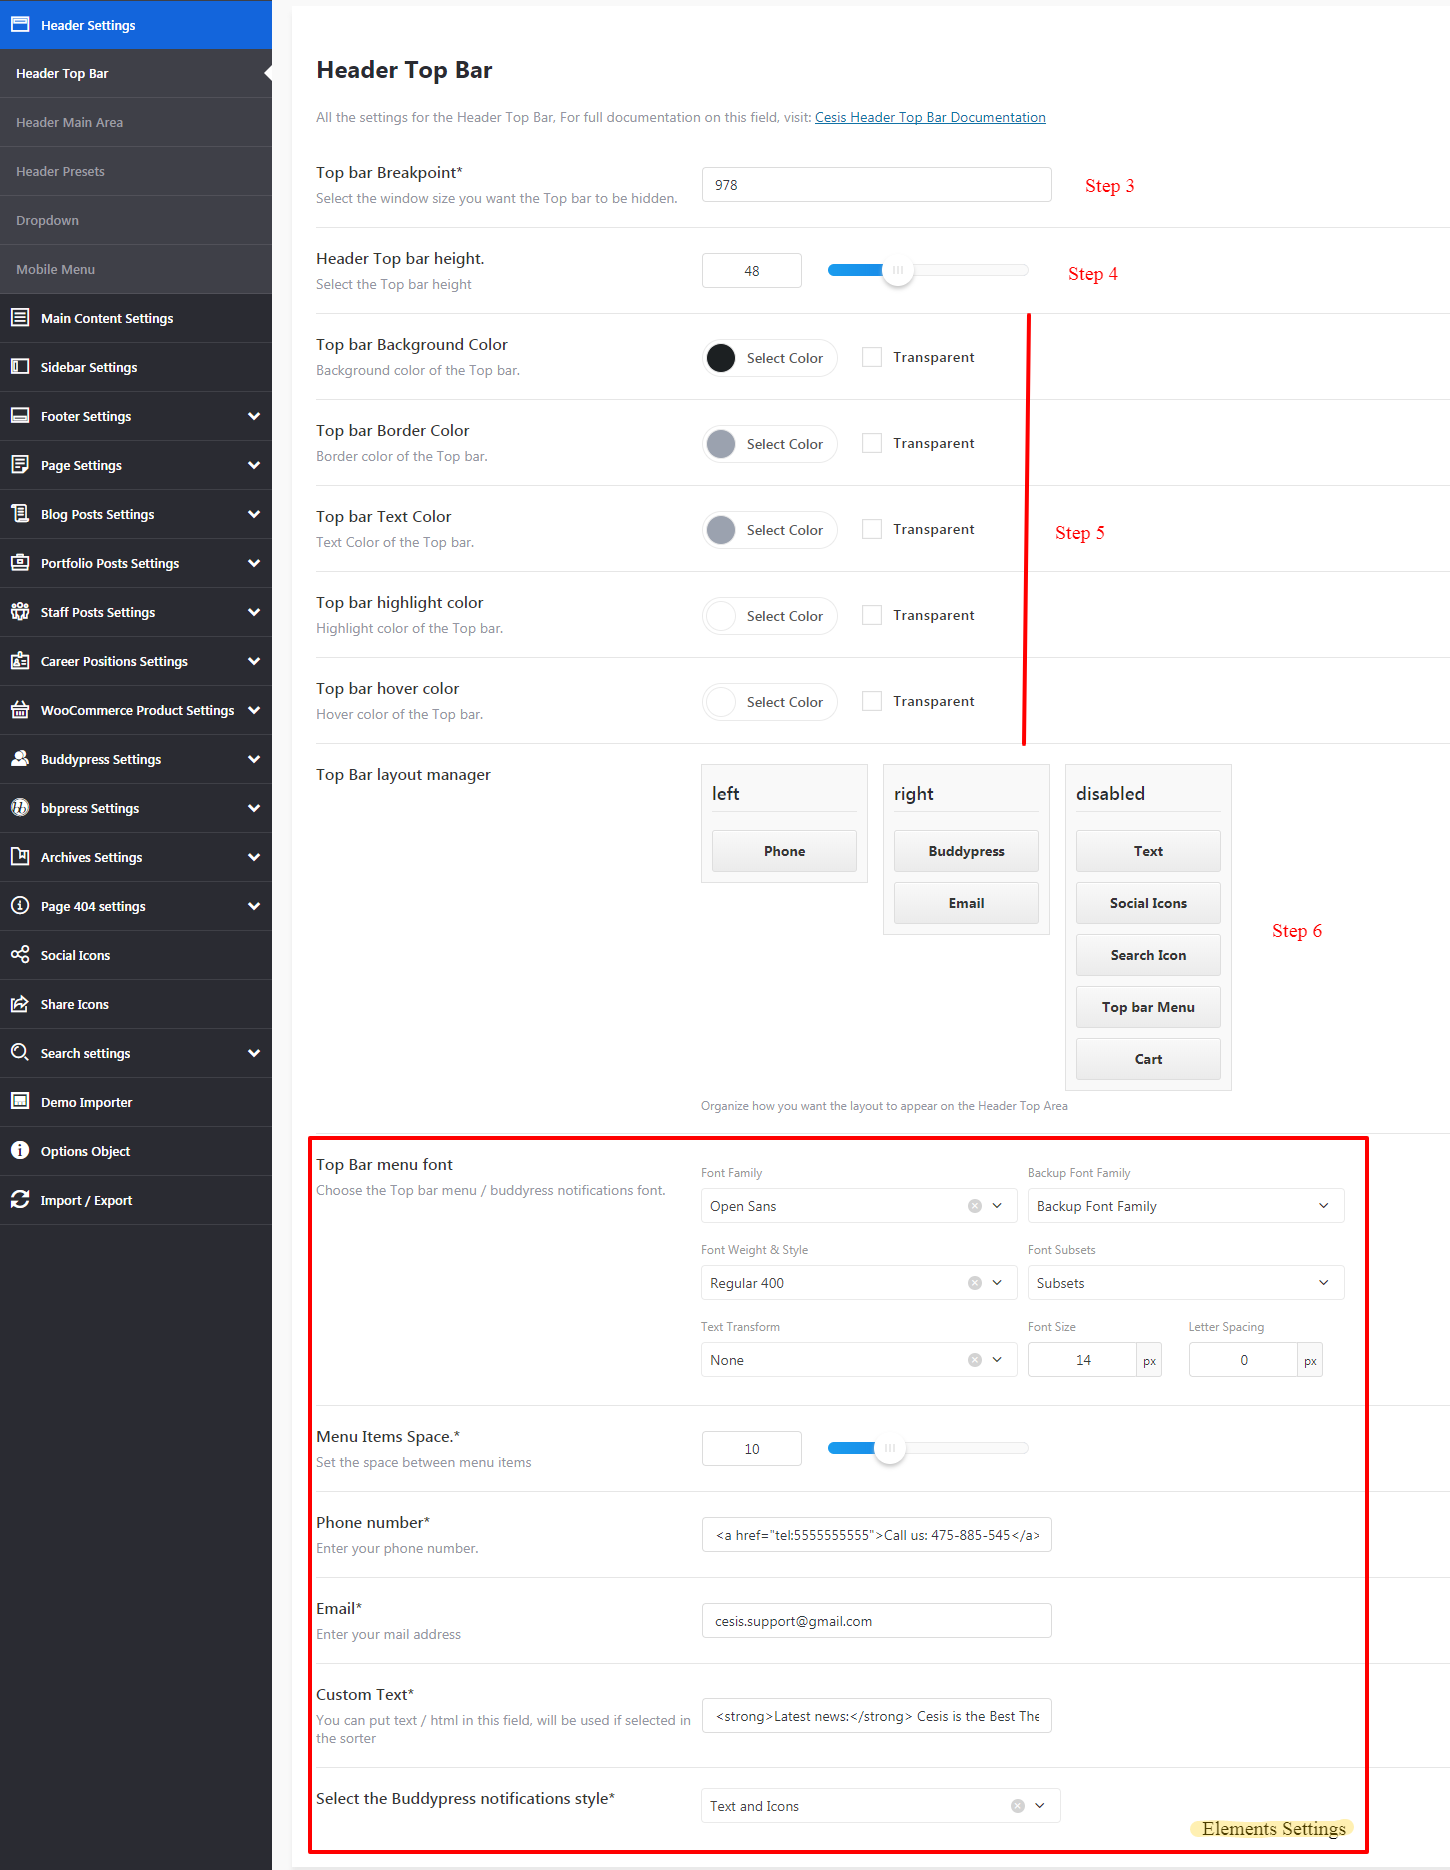Check Transparent for Top bar Text Color
This screenshot has height=1870, width=1450.
[x=872, y=530]
